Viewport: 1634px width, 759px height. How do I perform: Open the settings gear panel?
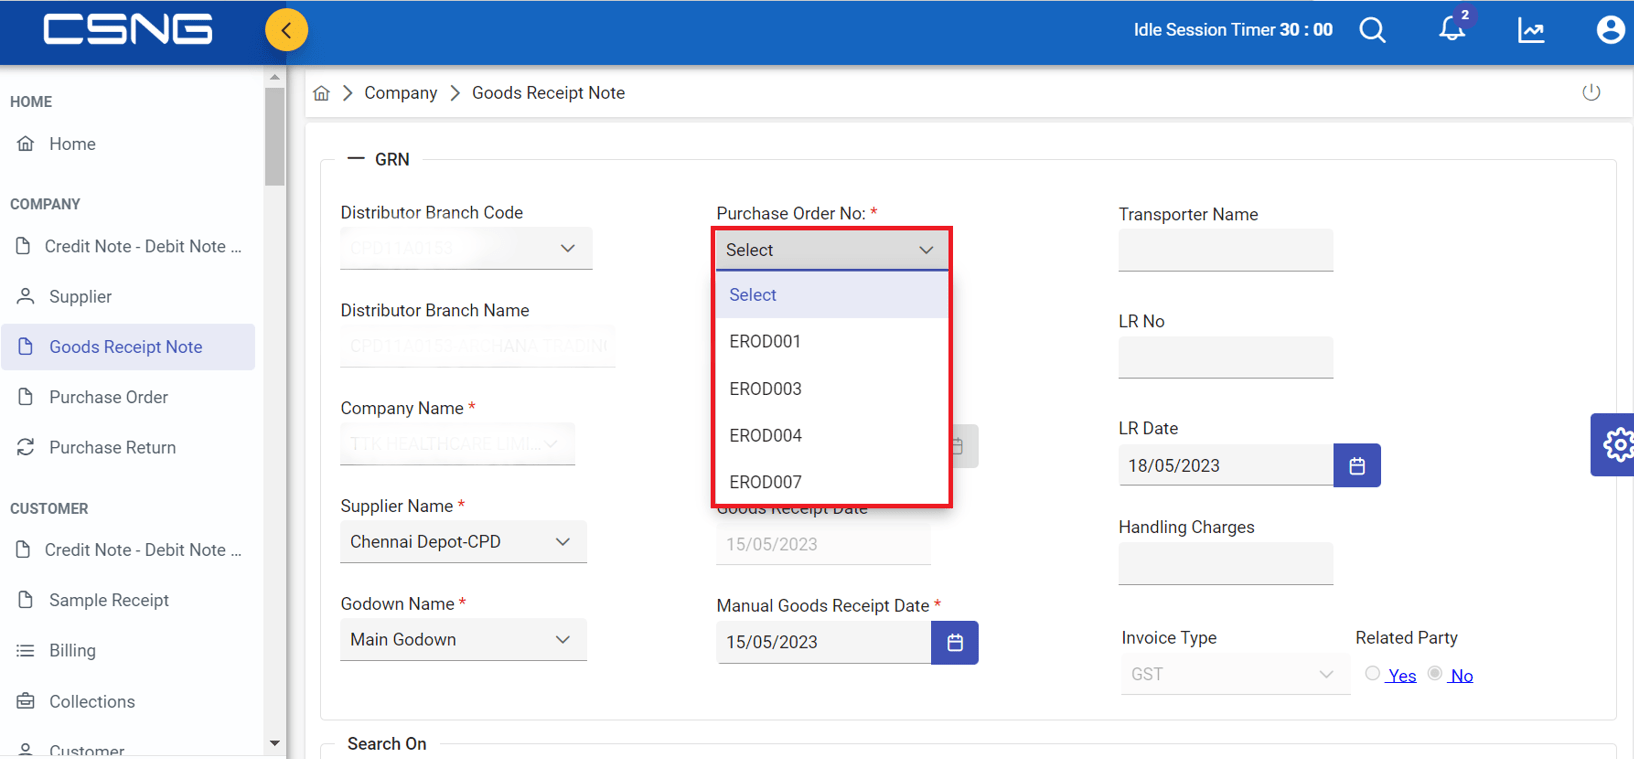[1614, 444]
